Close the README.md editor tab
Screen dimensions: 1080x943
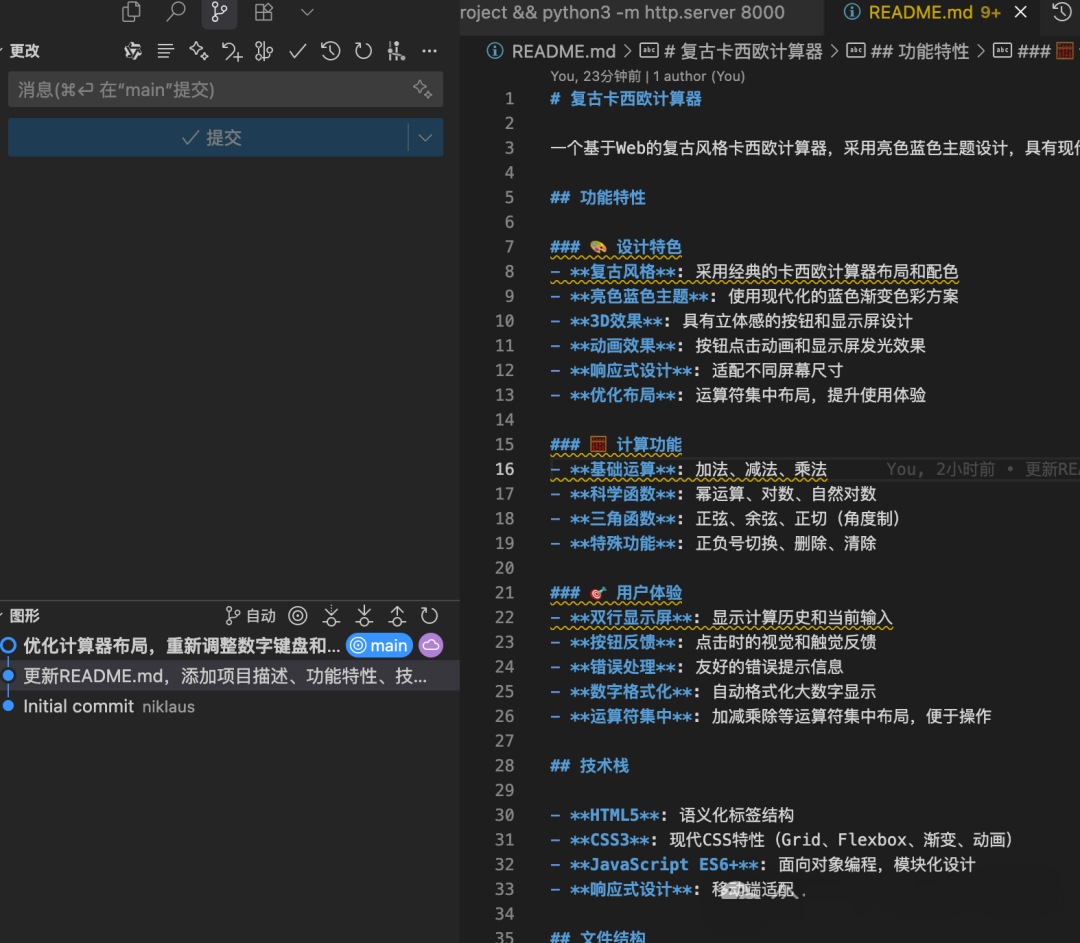pyautogui.click(x=1021, y=12)
